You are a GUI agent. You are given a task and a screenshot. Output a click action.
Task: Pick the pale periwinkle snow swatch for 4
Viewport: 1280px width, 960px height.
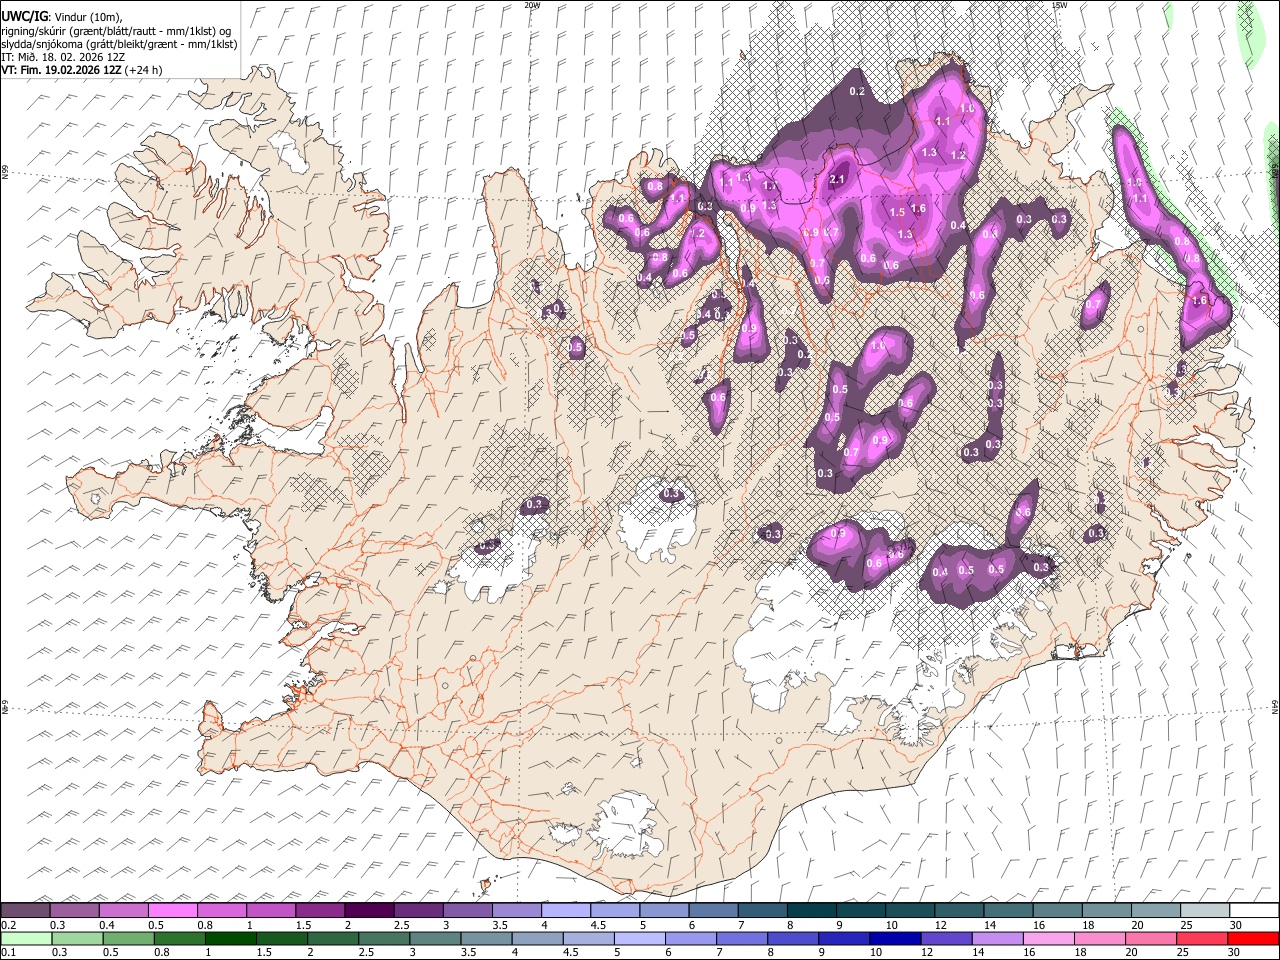click(566, 911)
